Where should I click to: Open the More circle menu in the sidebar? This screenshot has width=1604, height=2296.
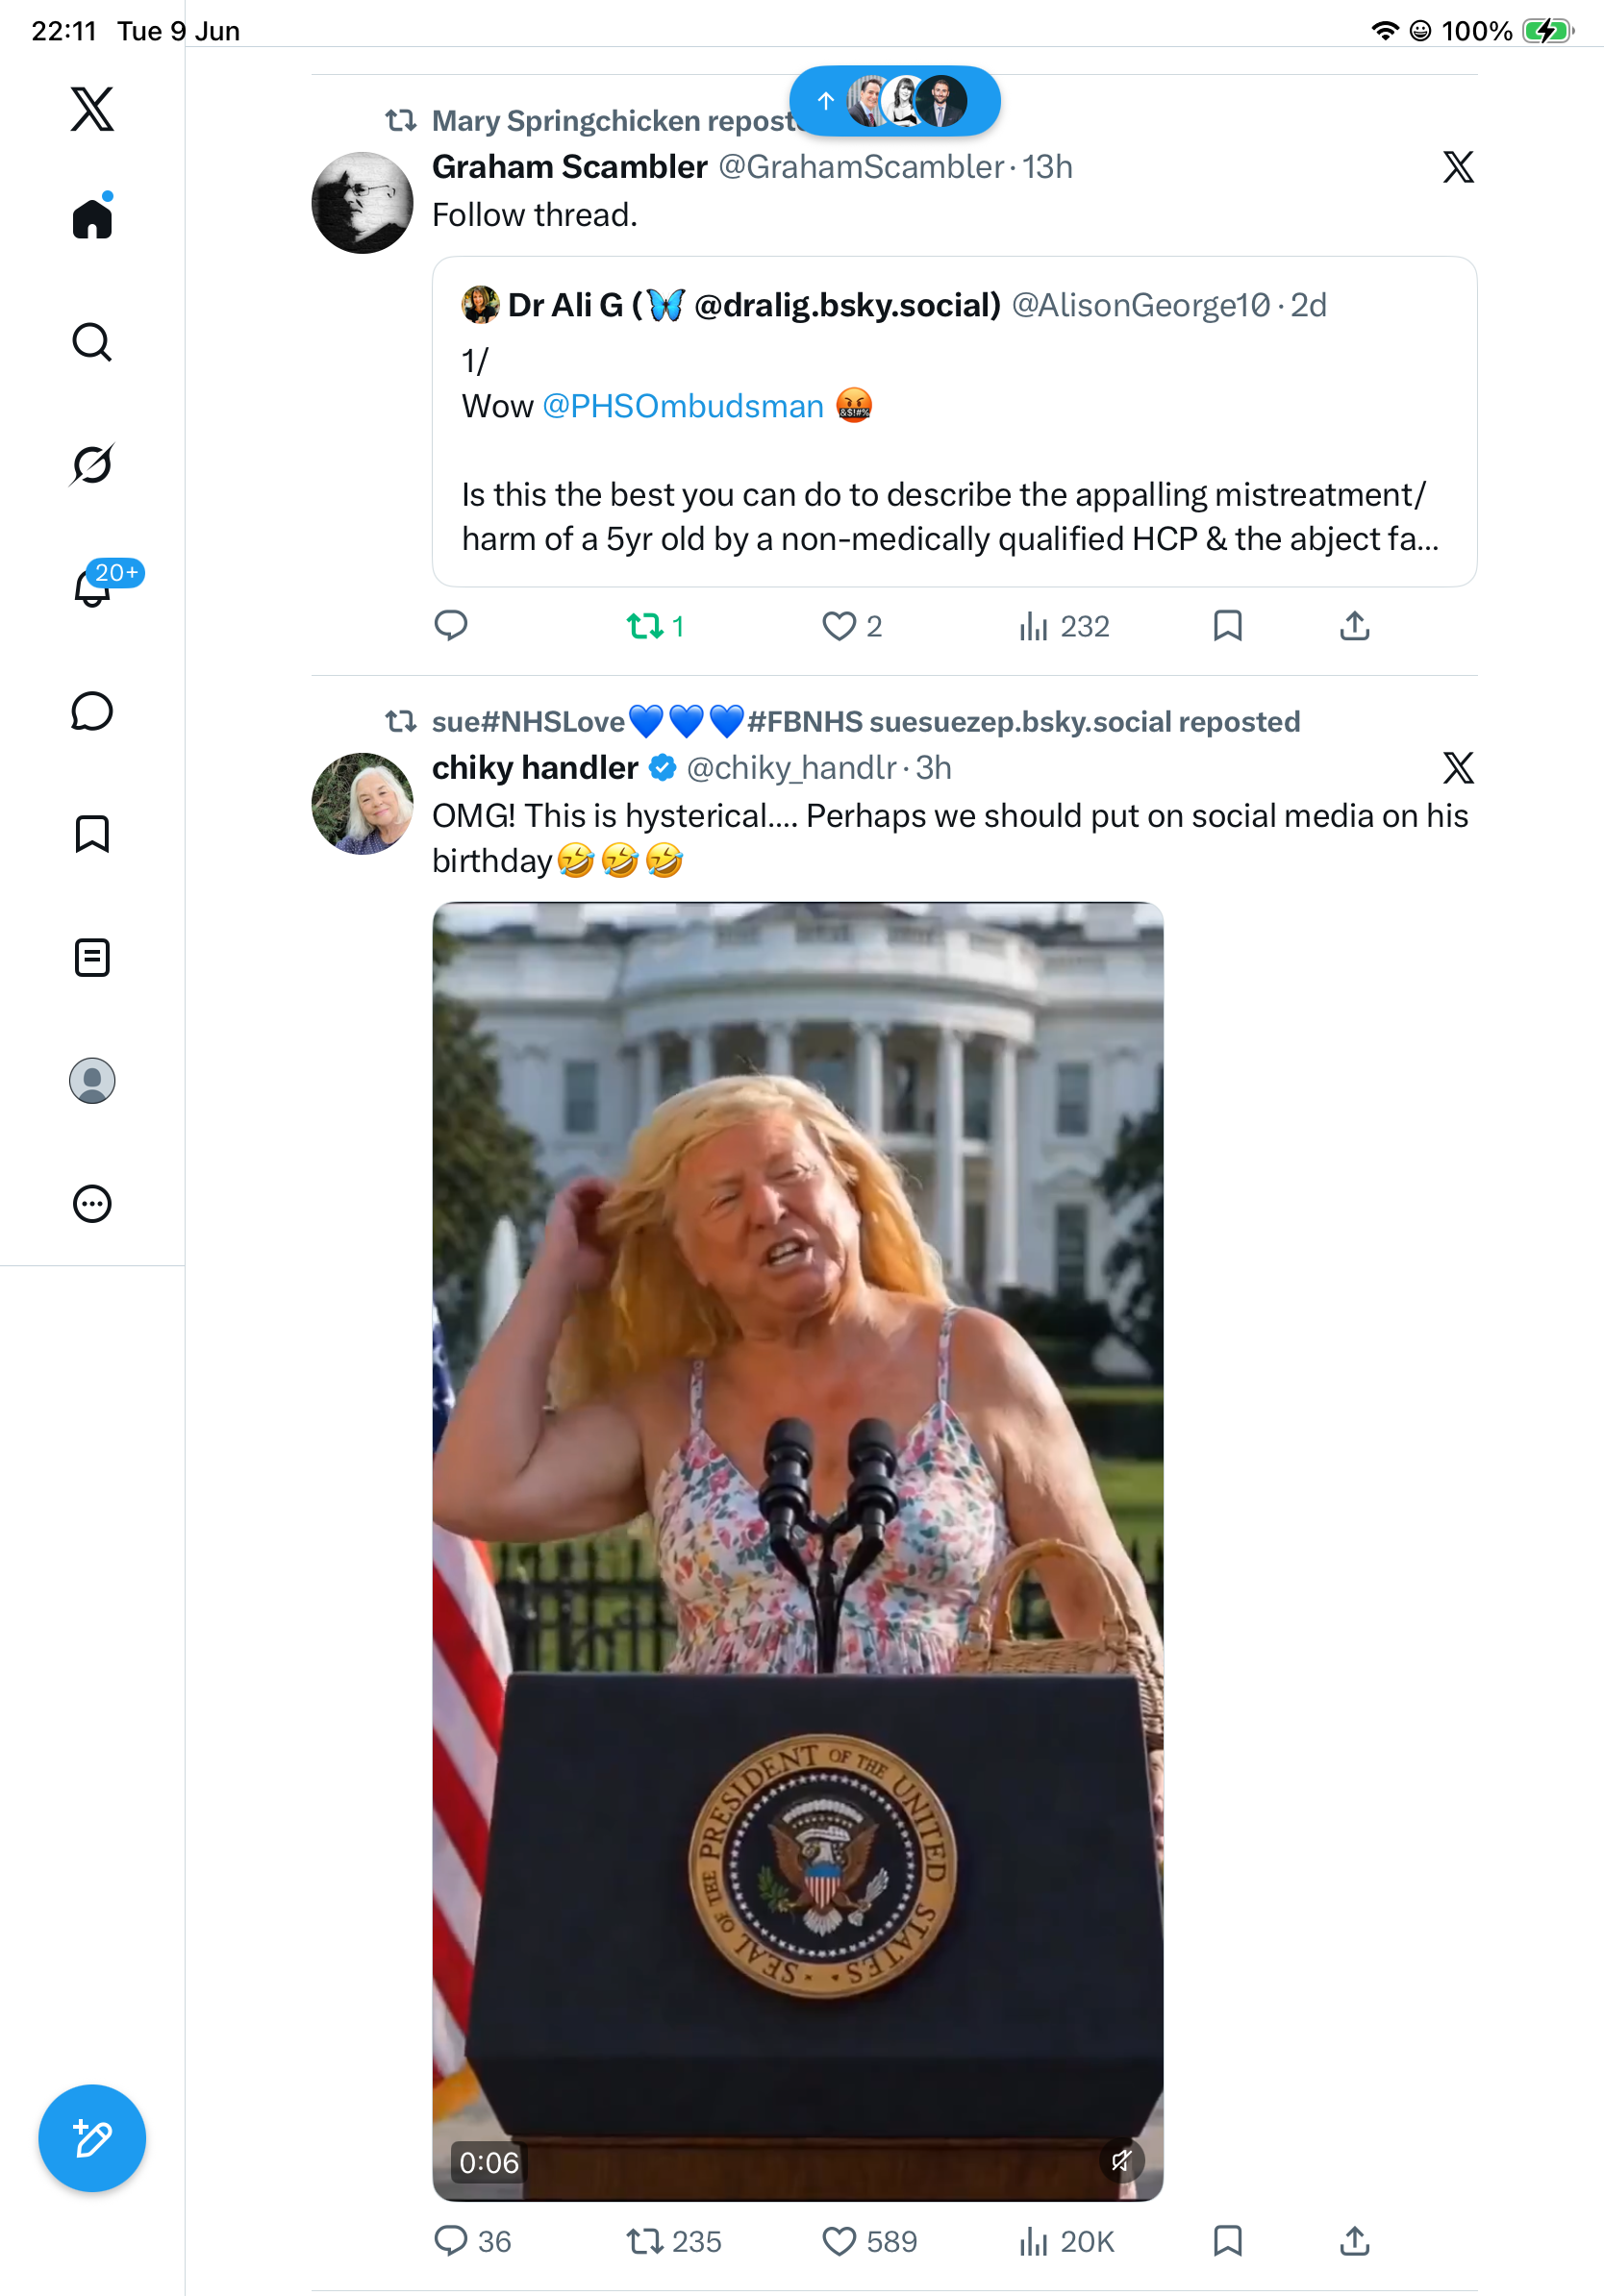coord(92,1204)
